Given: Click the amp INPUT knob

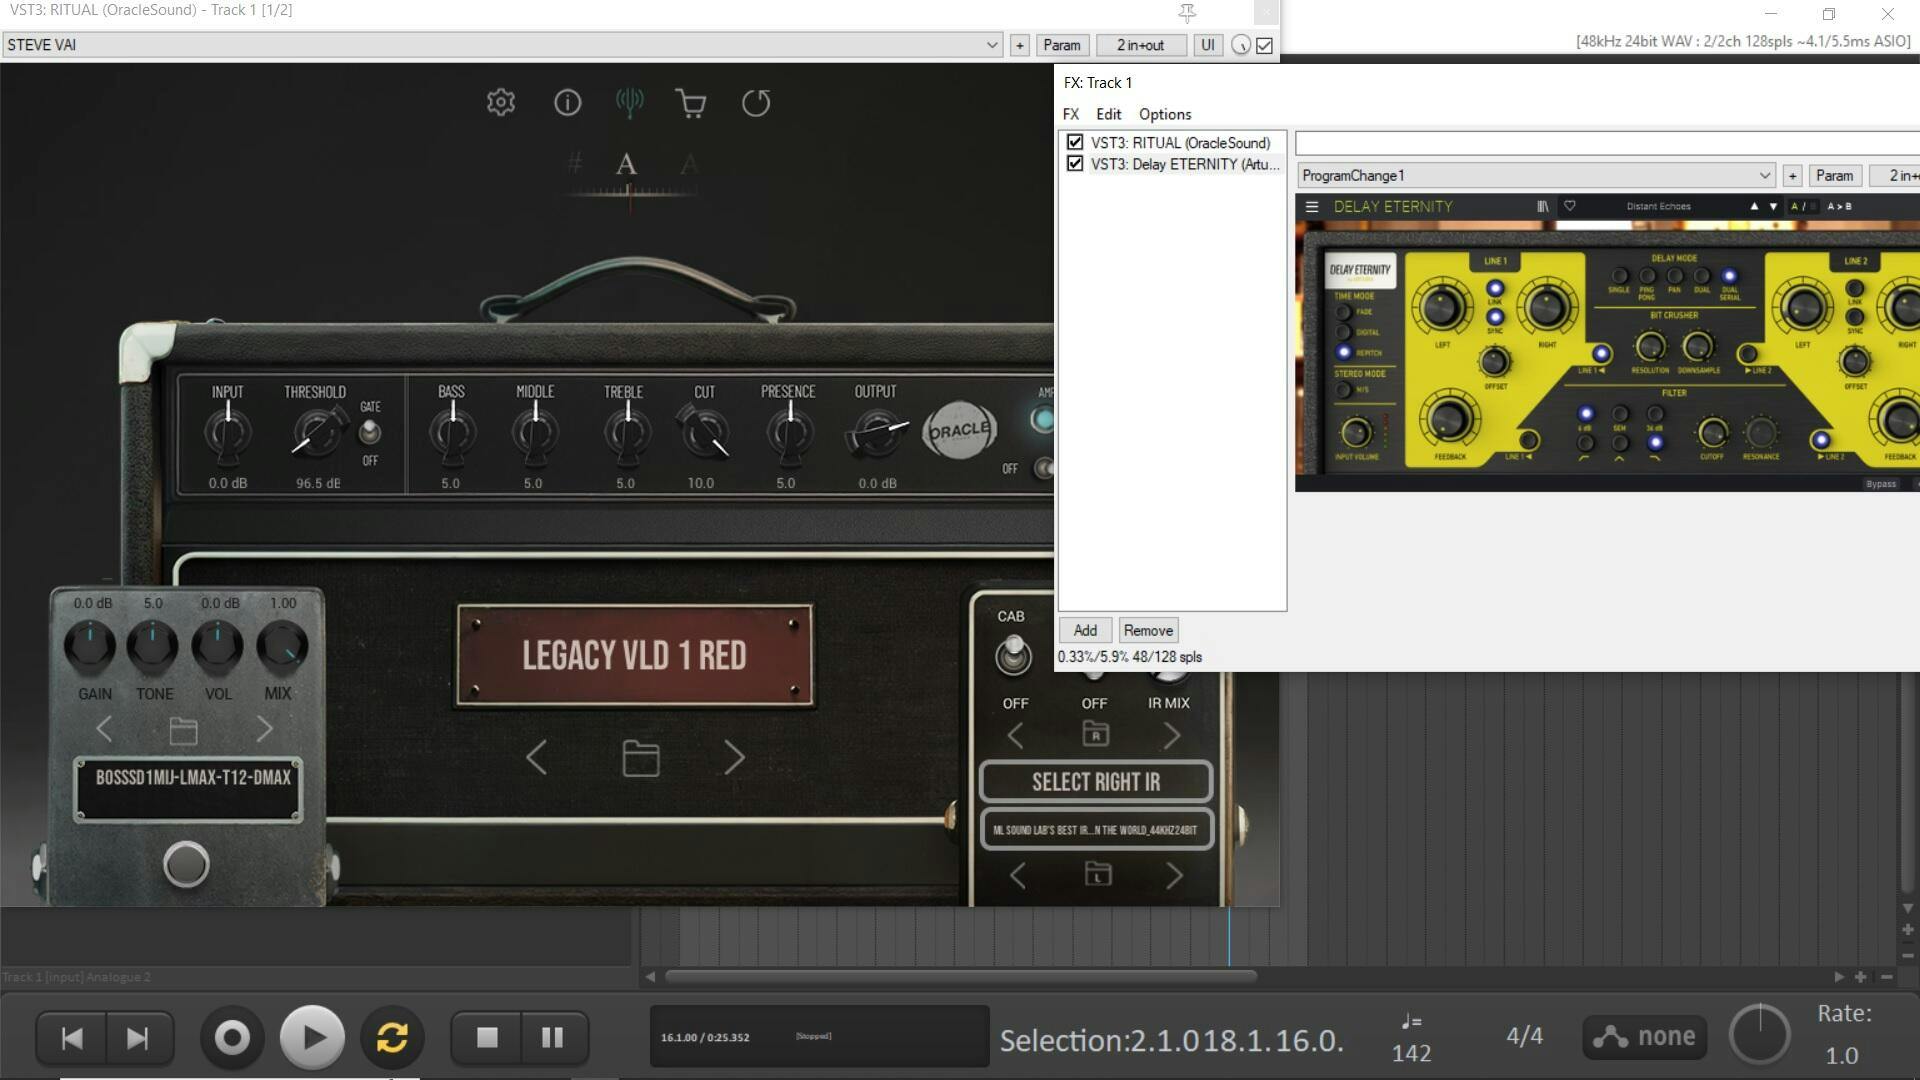Looking at the screenshot, I should (228, 433).
